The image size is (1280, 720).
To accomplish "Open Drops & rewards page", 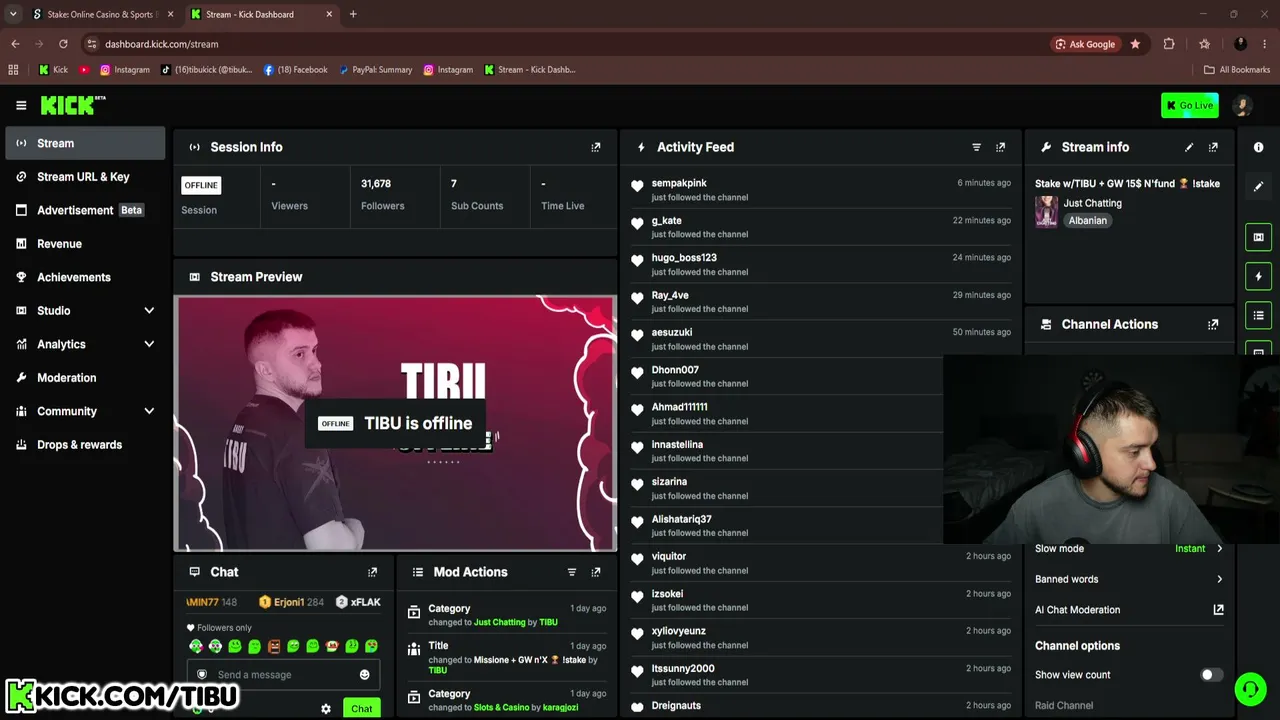I will [85, 445].
